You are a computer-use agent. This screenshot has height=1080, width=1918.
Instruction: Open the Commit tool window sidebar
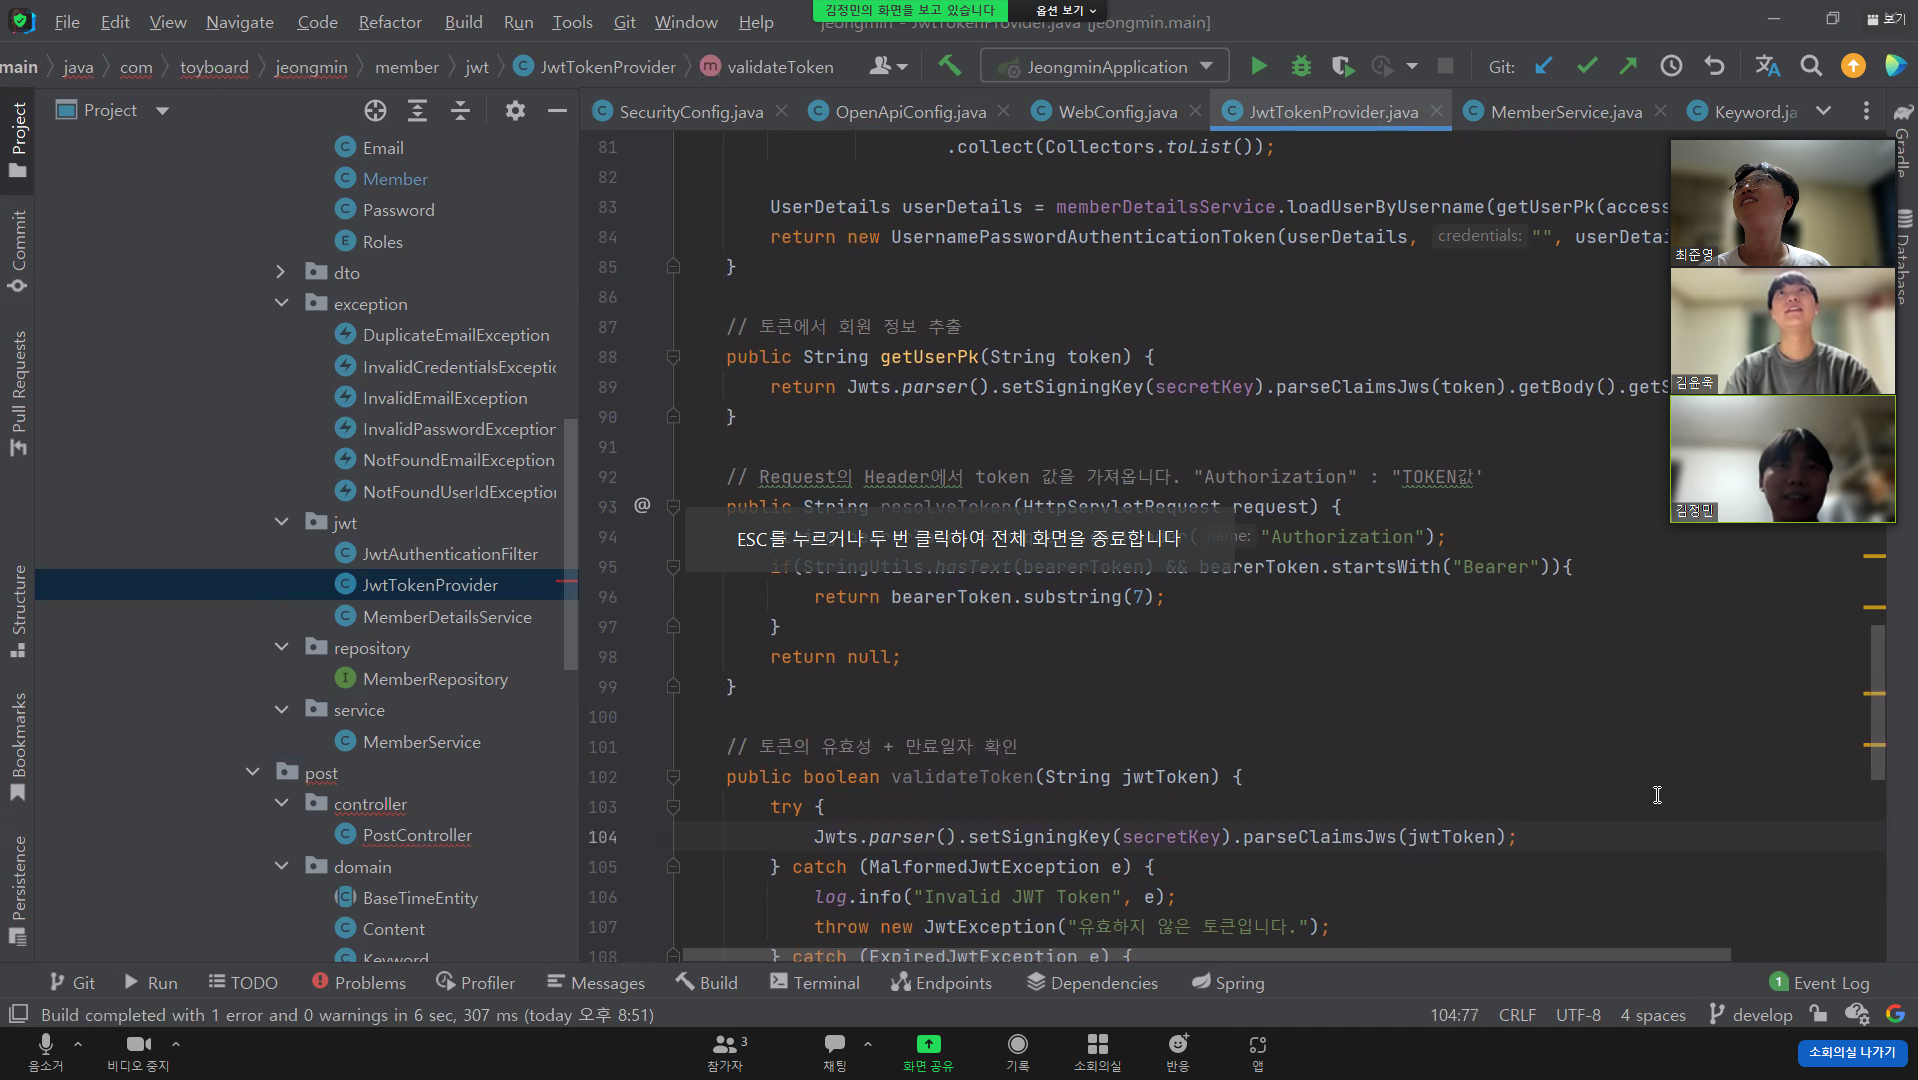[x=17, y=250]
